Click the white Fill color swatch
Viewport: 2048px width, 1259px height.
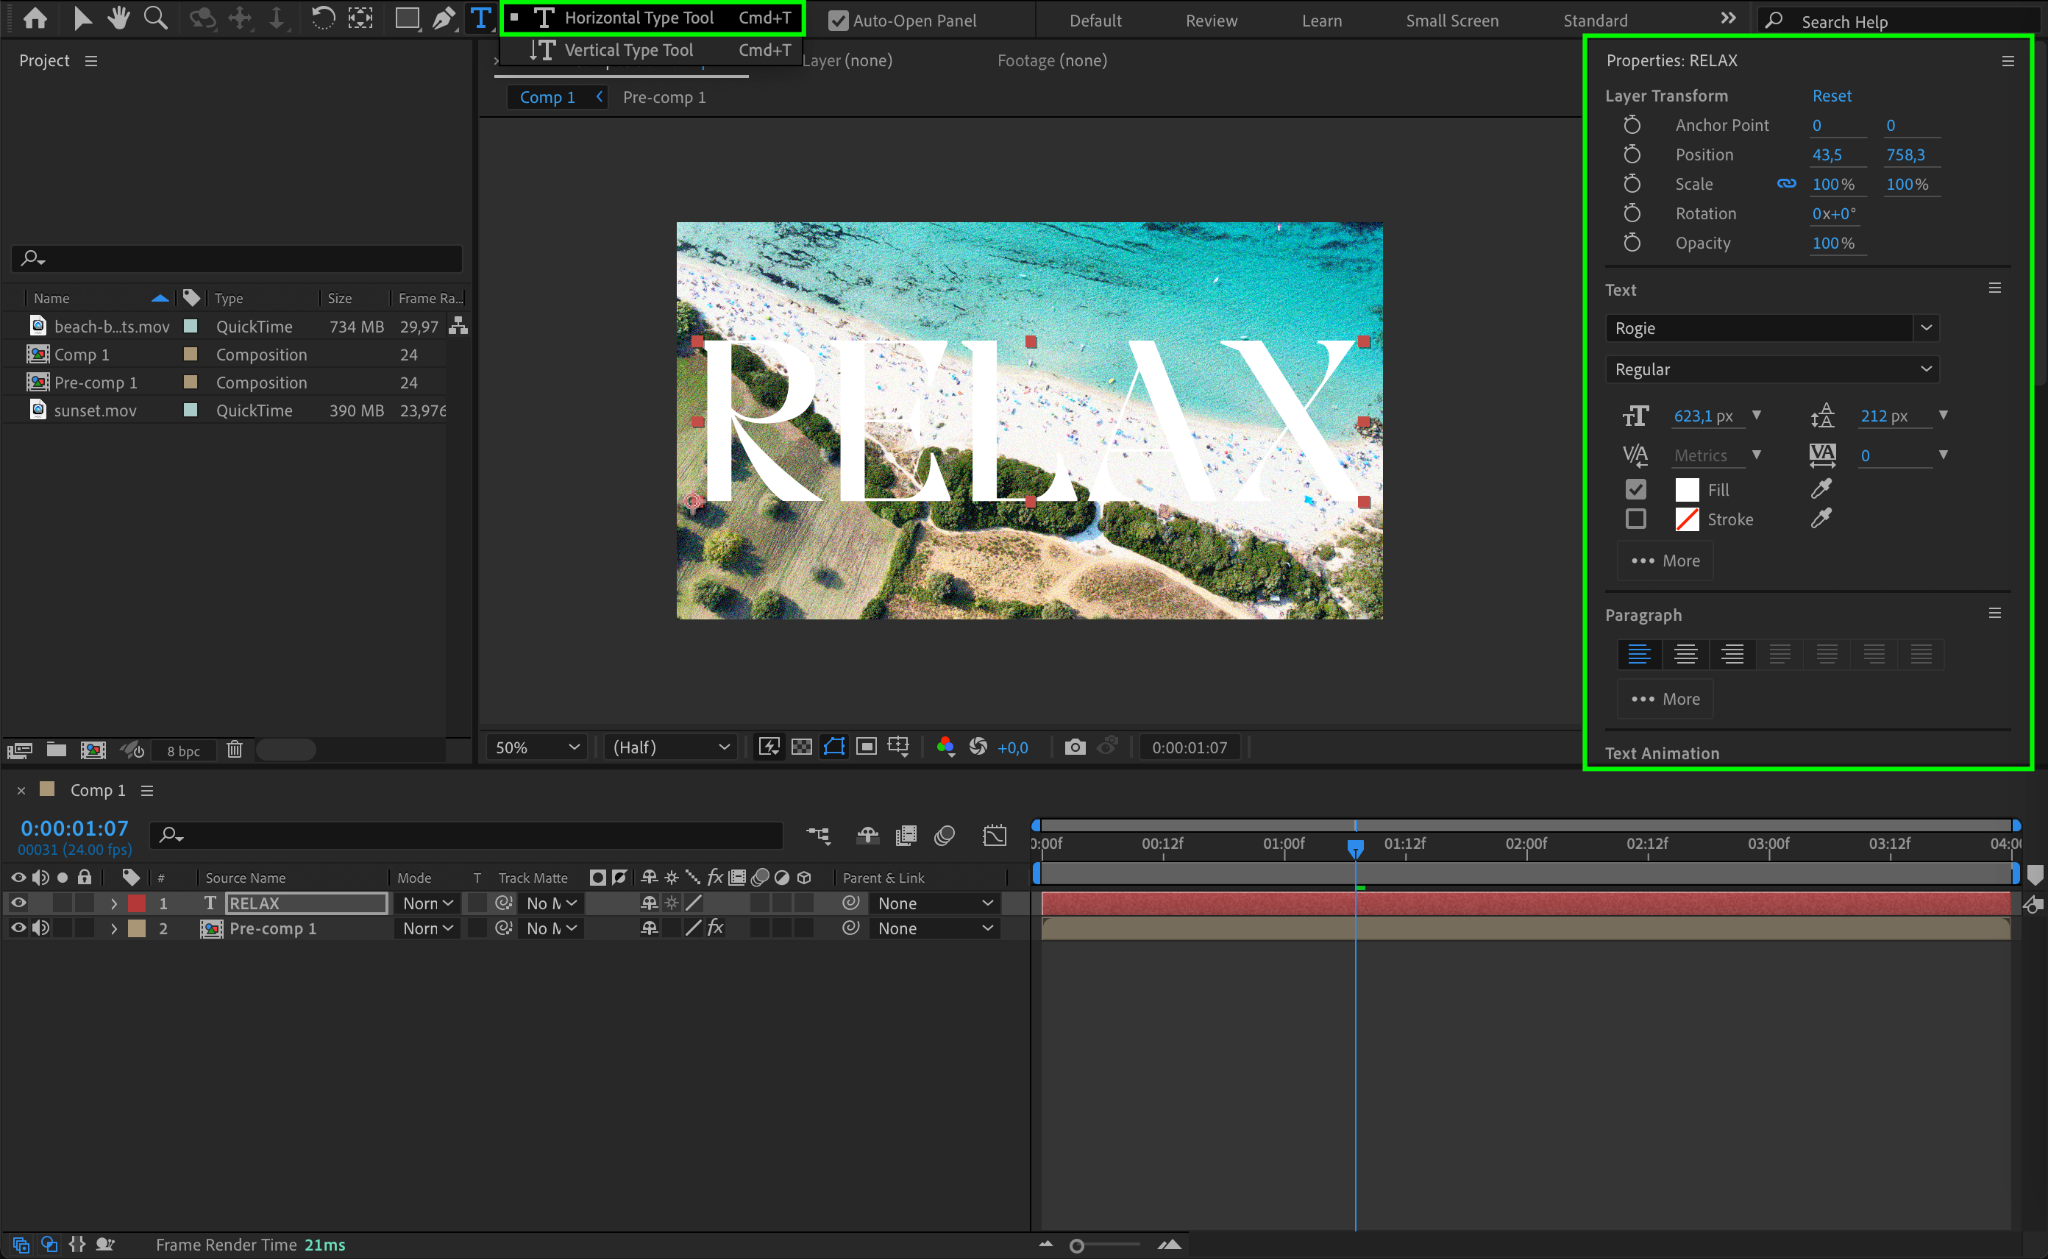(x=1687, y=489)
